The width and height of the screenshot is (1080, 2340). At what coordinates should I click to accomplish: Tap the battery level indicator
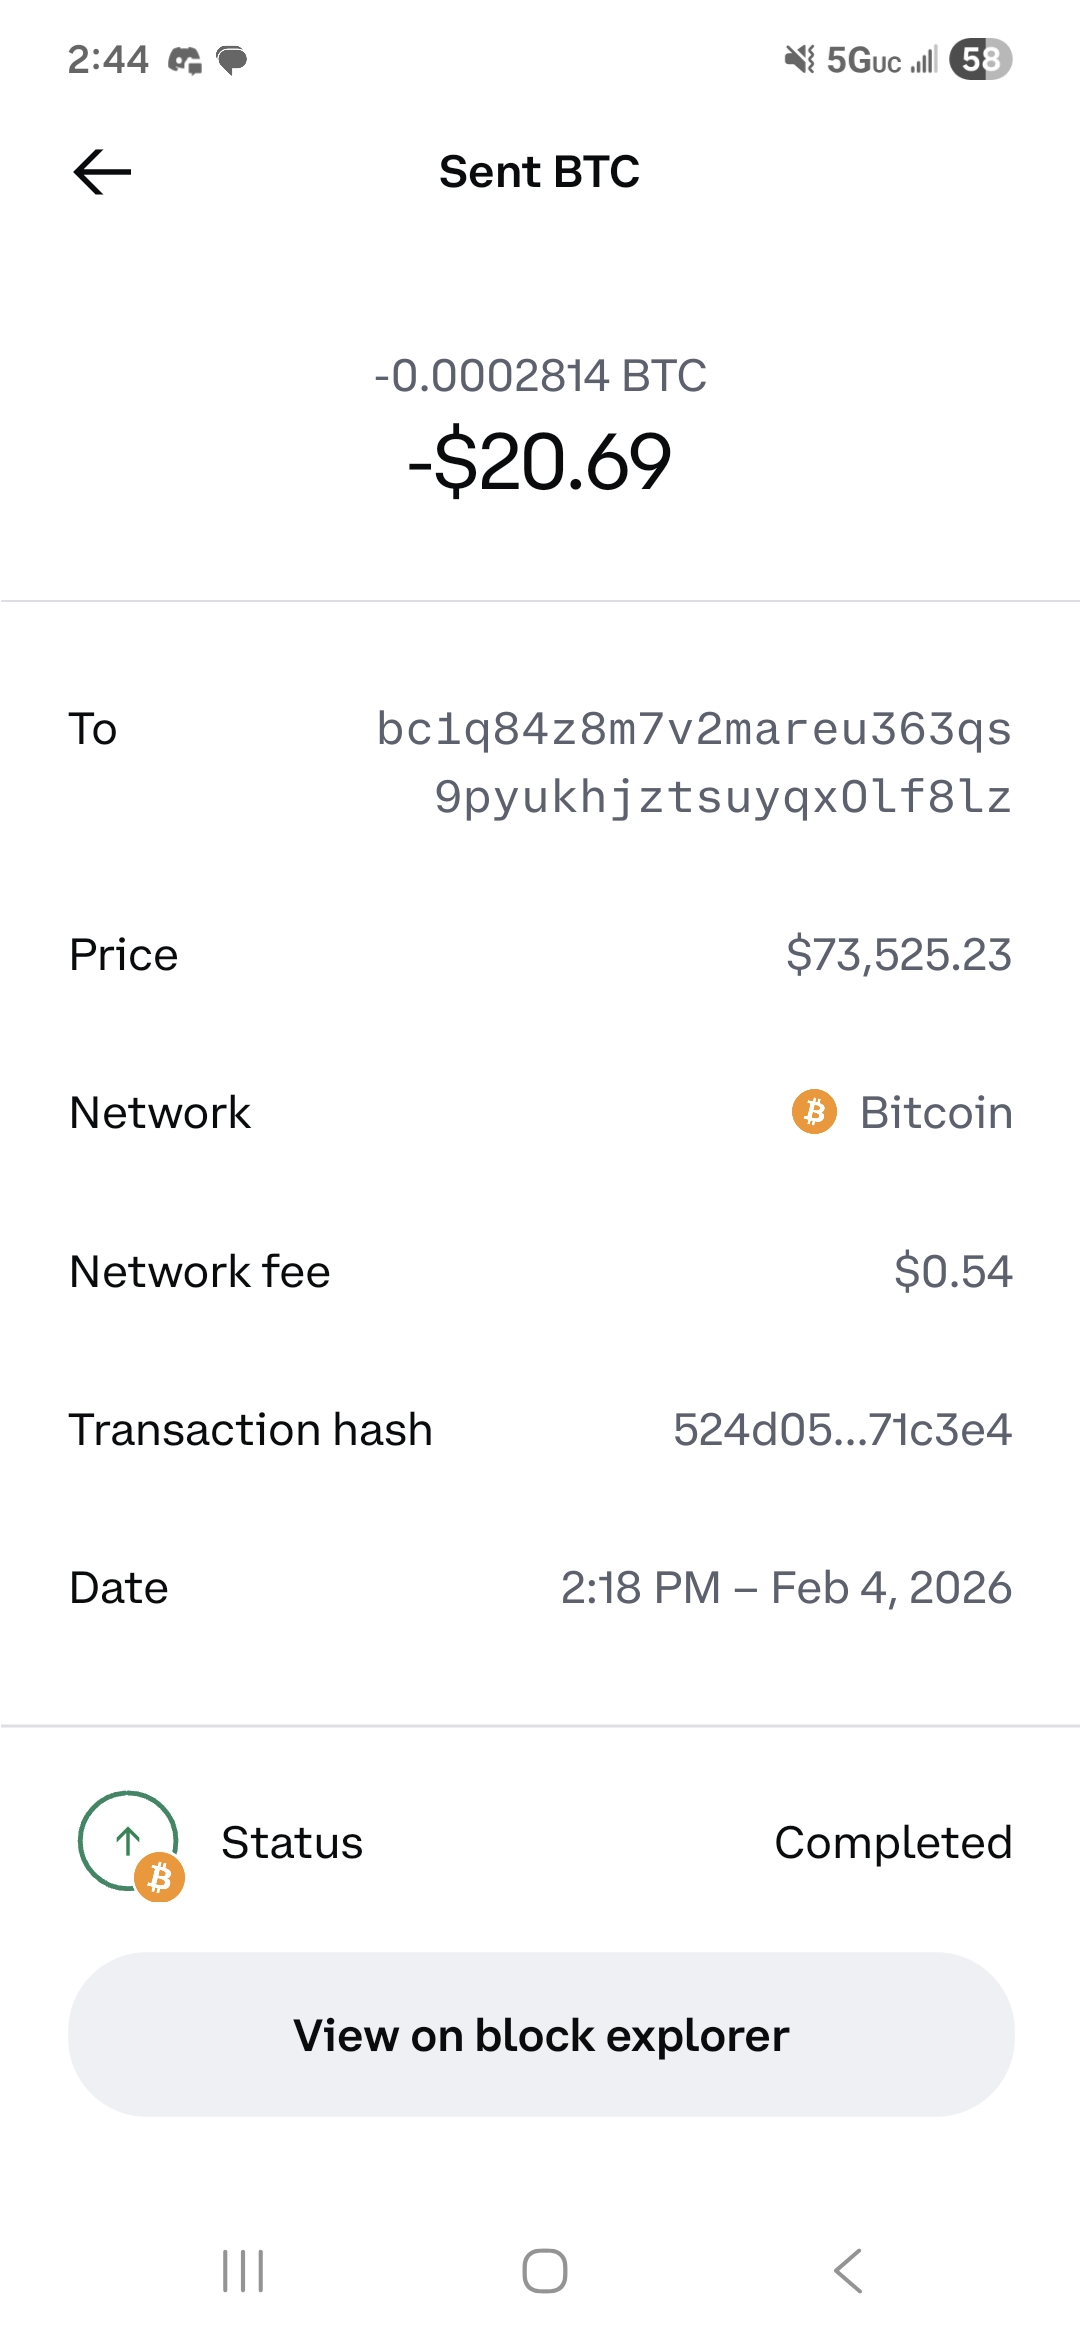pos(980,60)
